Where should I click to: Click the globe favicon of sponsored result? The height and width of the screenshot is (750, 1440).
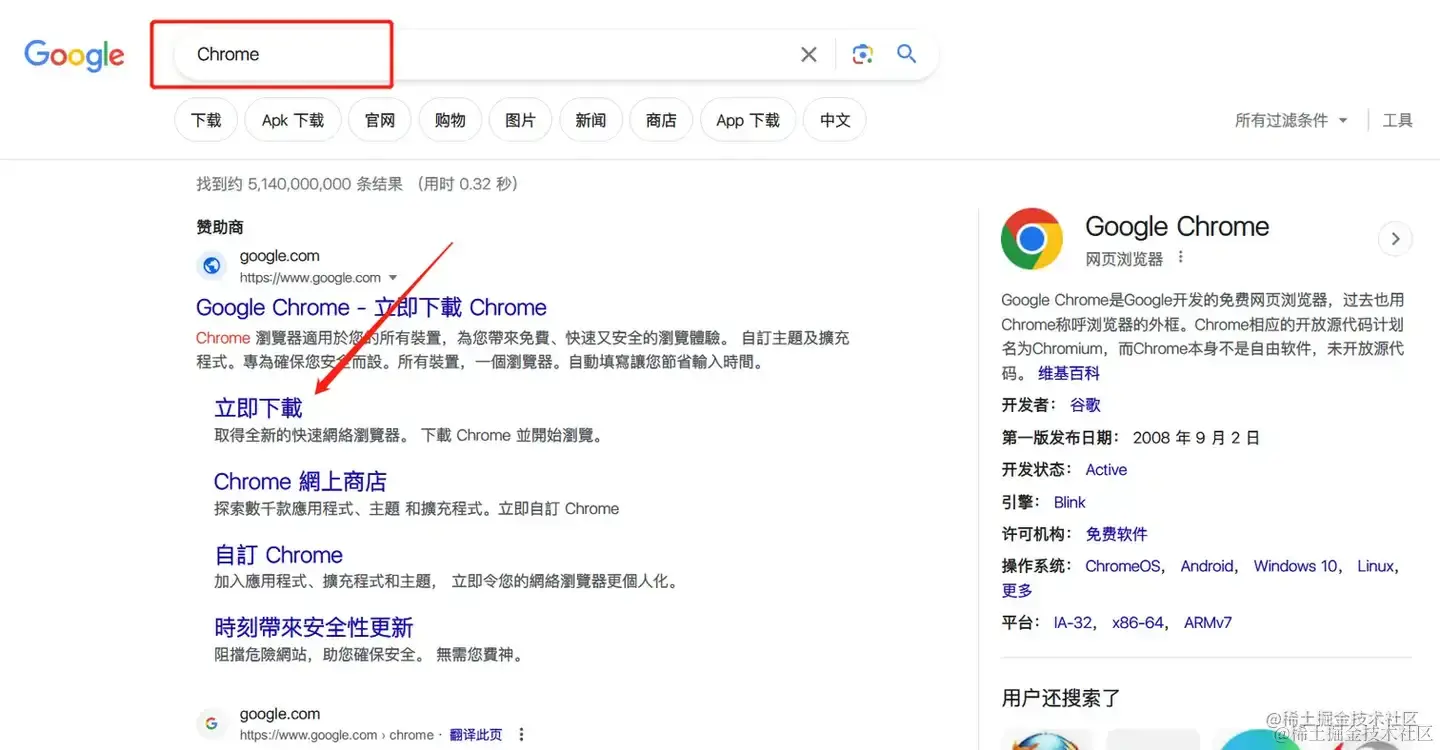pos(211,266)
